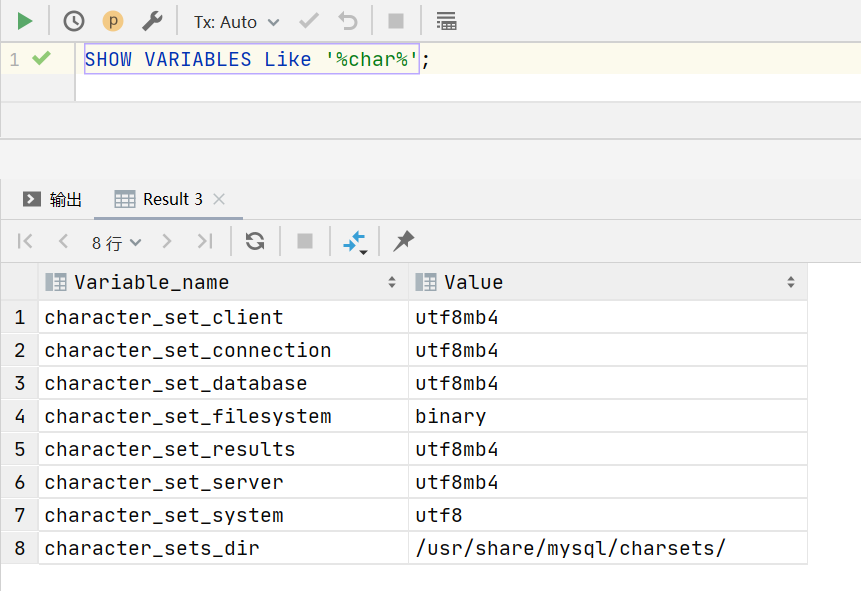Viewport: 861px width, 591px height.
Task: Click the orange parameters 'p' icon
Action: pyautogui.click(x=113, y=21)
